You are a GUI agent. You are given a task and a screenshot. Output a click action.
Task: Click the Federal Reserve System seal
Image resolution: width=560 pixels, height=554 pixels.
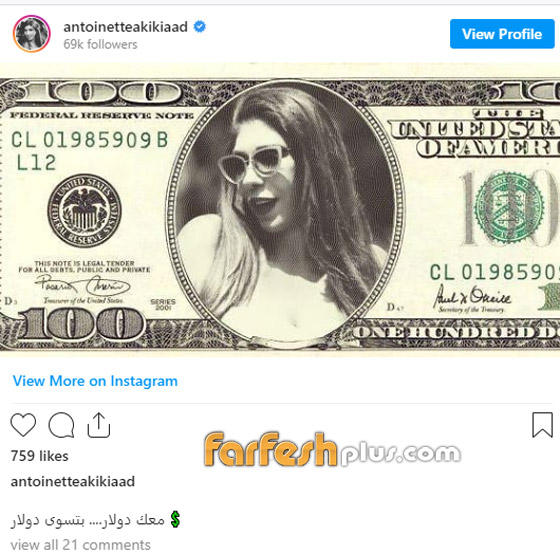84,211
